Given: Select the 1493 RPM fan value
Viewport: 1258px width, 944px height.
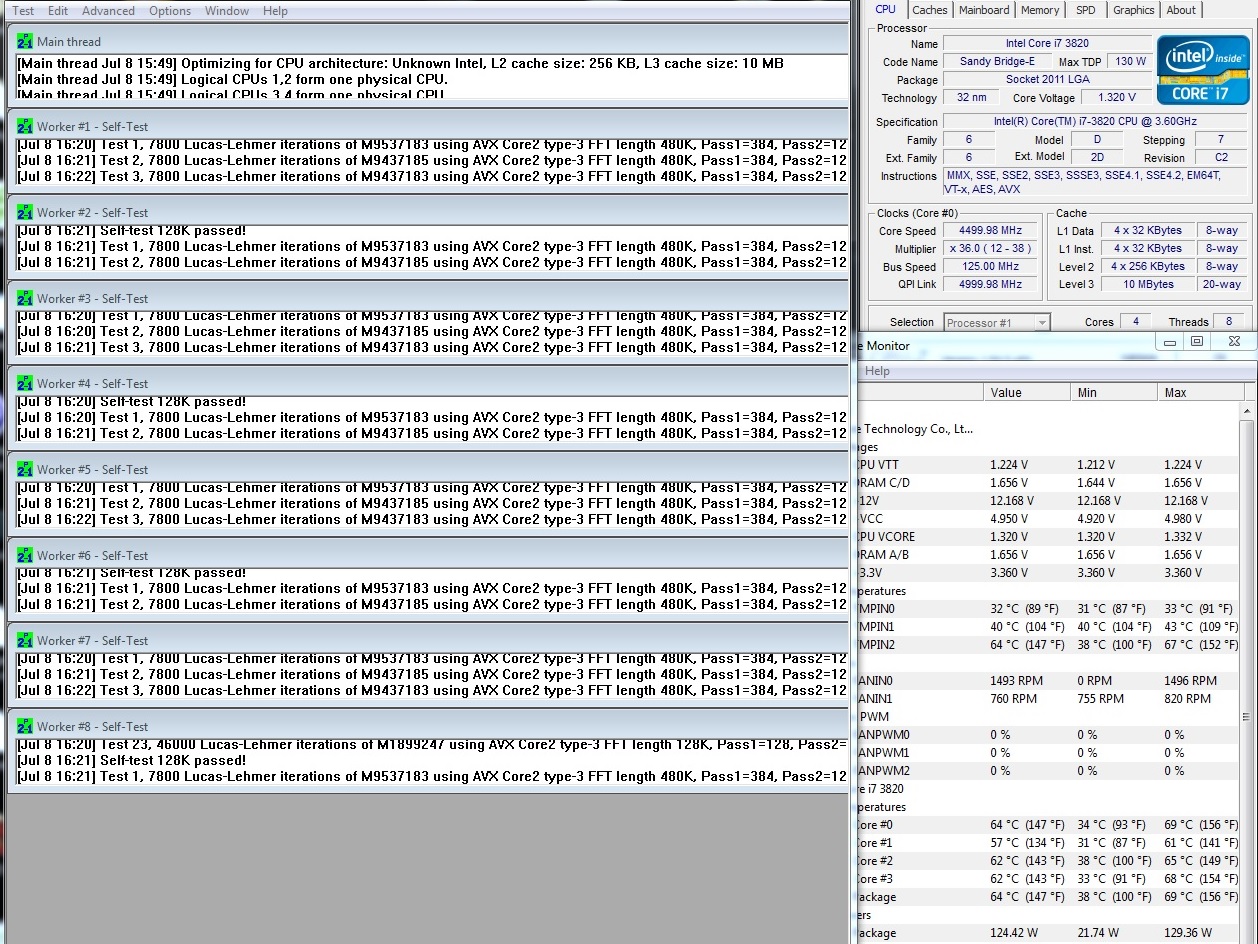Looking at the screenshot, I should point(1016,681).
